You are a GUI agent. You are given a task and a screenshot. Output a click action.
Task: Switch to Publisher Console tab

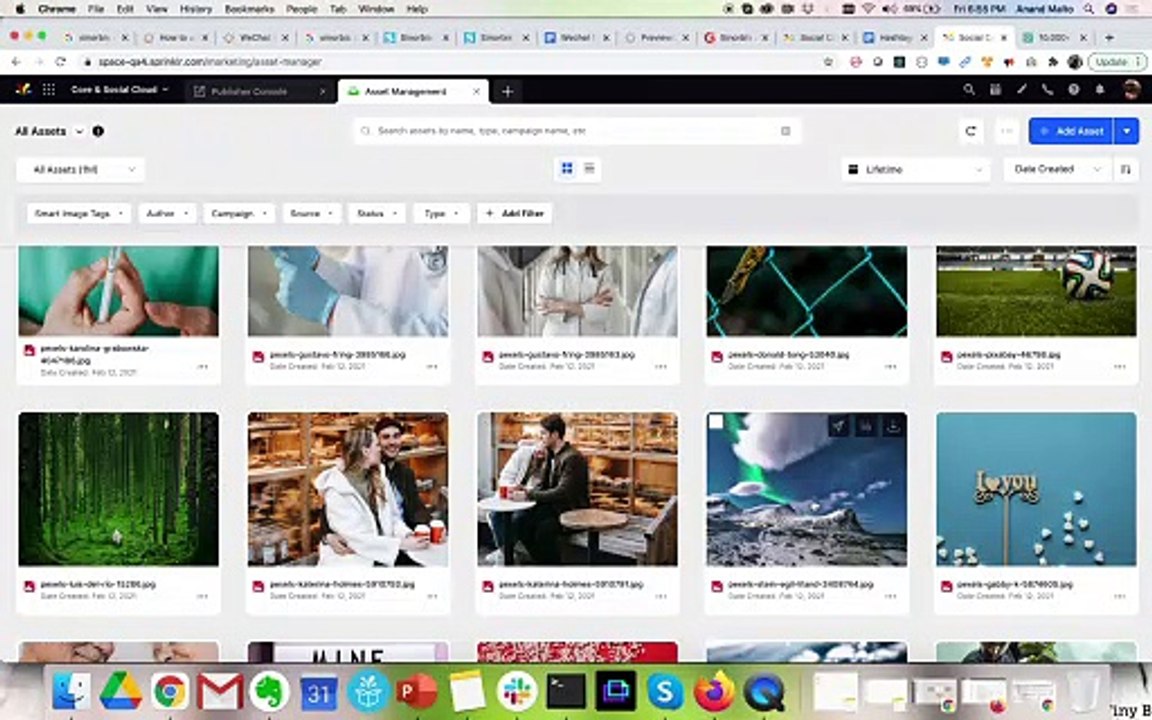pos(249,92)
